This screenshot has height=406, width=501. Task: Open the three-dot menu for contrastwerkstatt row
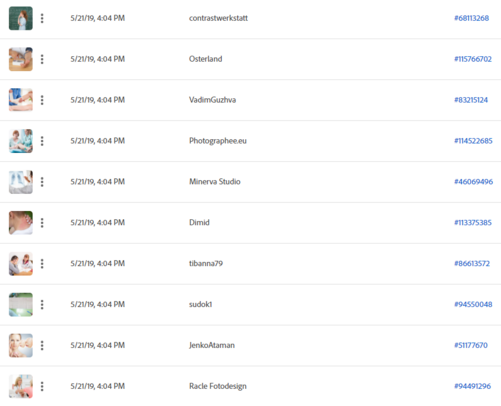point(42,18)
